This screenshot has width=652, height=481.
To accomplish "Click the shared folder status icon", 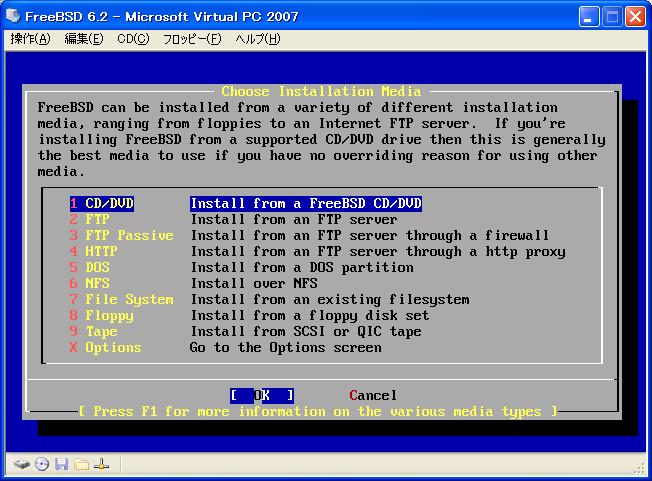I will click(x=82, y=464).
